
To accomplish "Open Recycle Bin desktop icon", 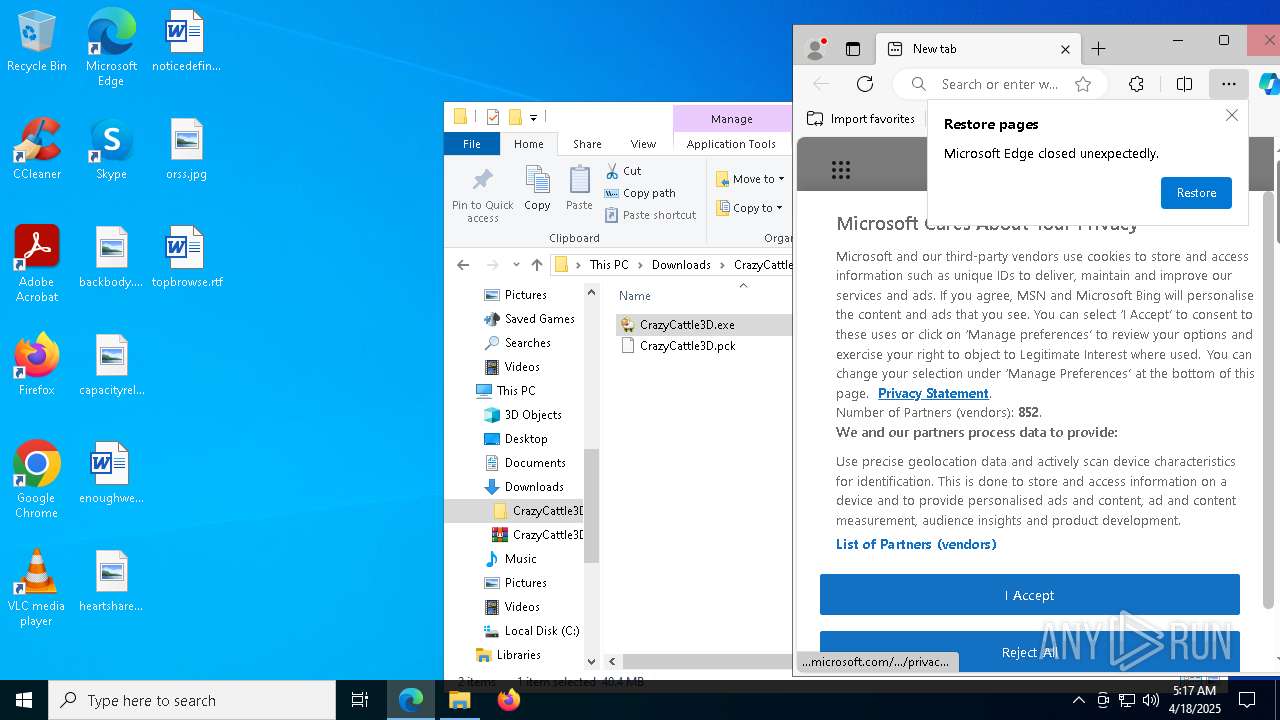I will pyautogui.click(x=36, y=42).
